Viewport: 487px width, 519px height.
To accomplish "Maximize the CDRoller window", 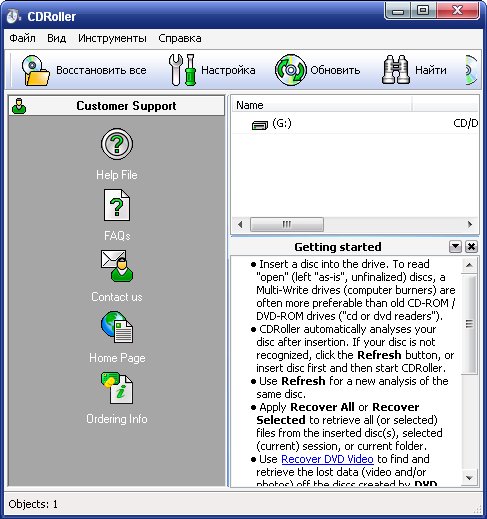I will coord(423,11).
